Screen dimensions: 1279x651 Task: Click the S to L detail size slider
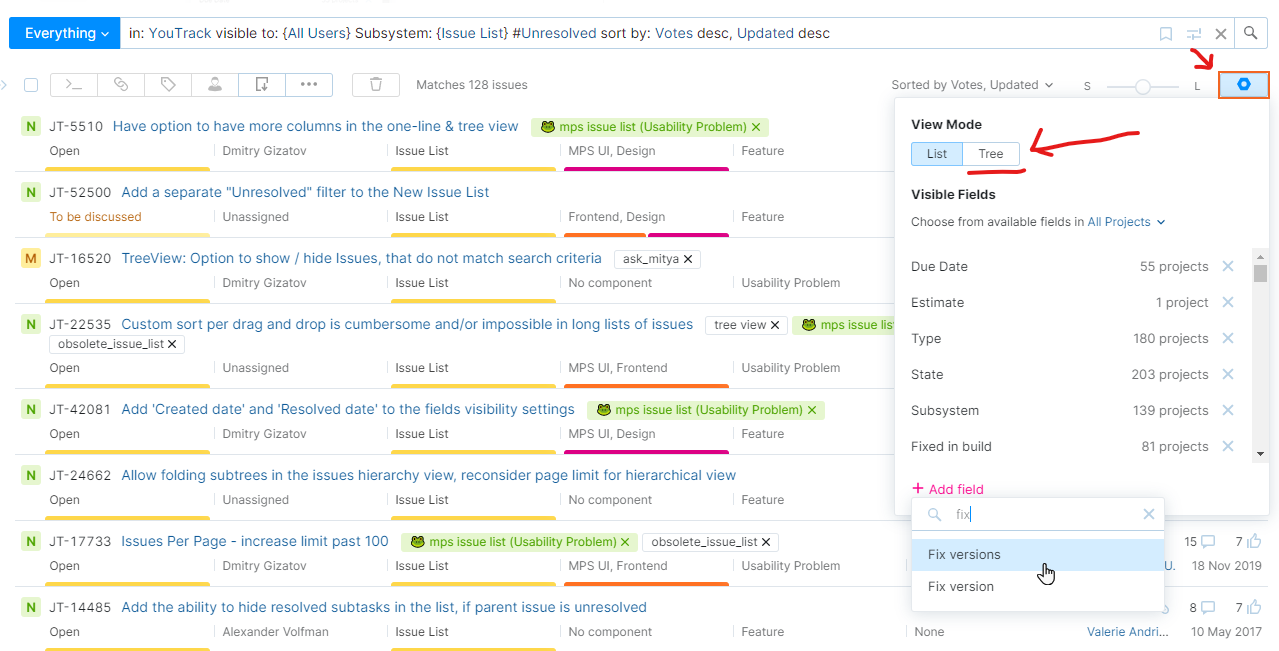(x=1142, y=87)
